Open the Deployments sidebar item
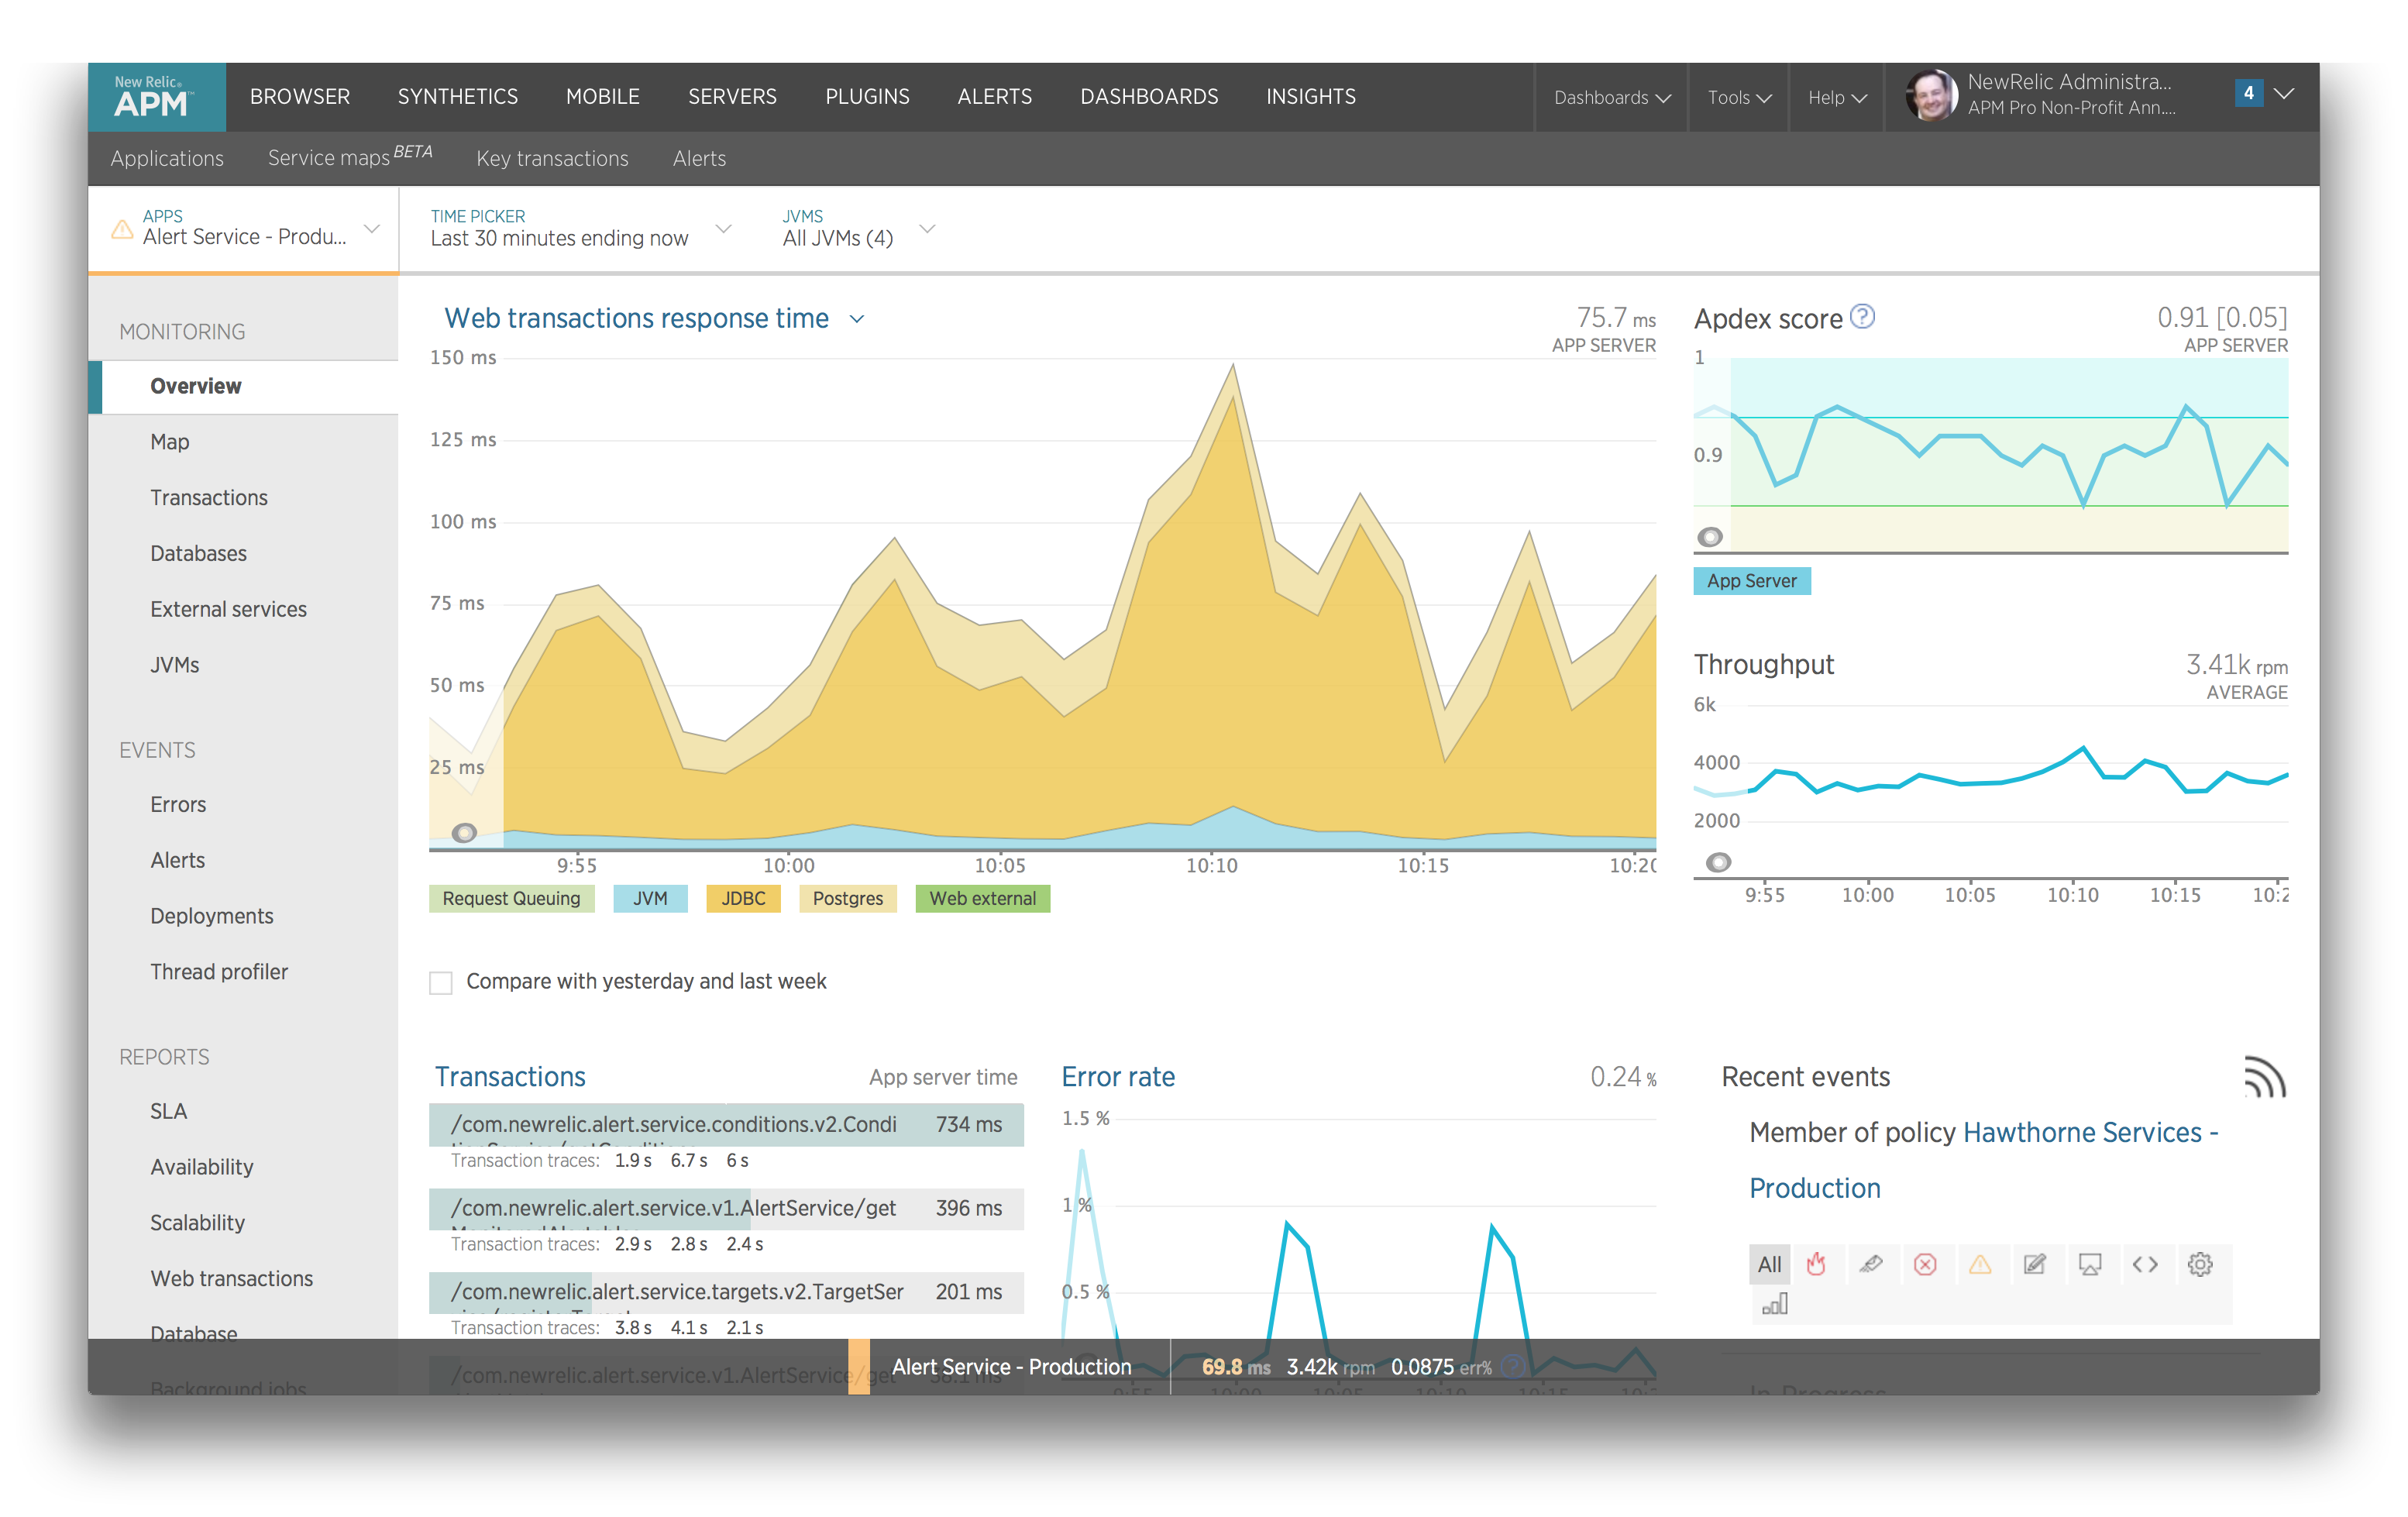Viewport: 2408px width, 1517px height. (211, 916)
